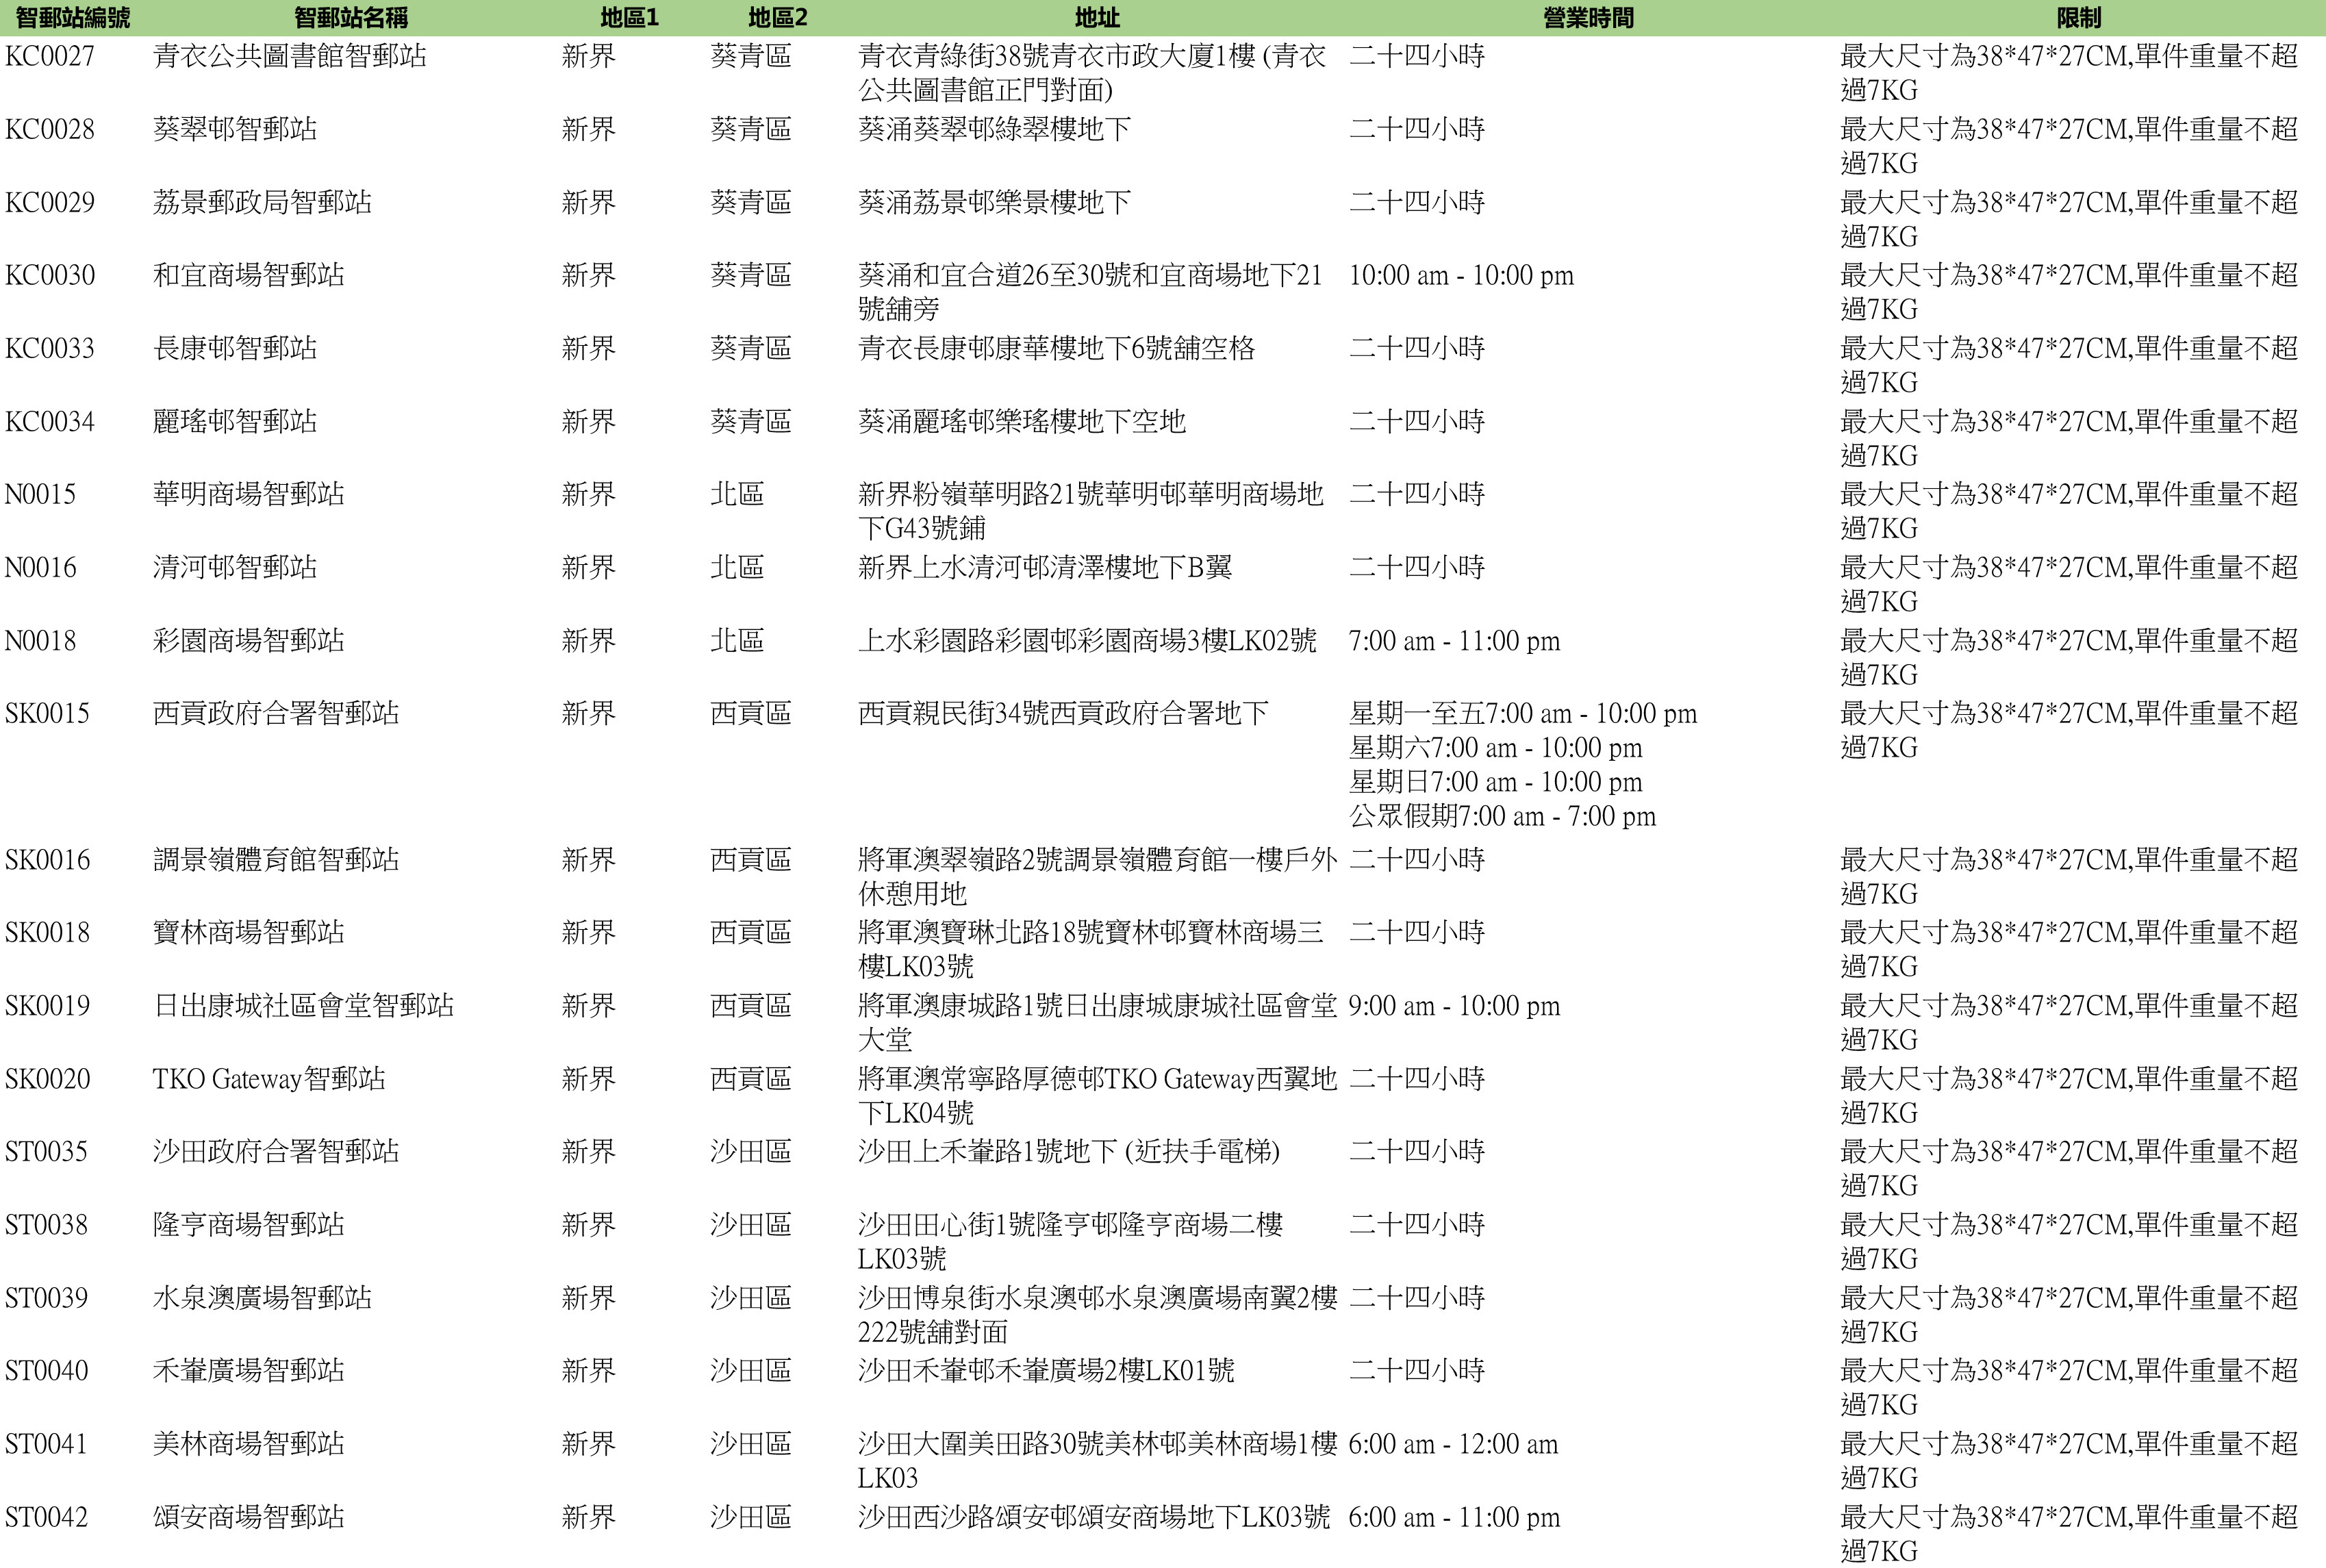Select station code N0016
Image resolution: width=2326 pixels, height=1568 pixels.
click(x=40, y=567)
